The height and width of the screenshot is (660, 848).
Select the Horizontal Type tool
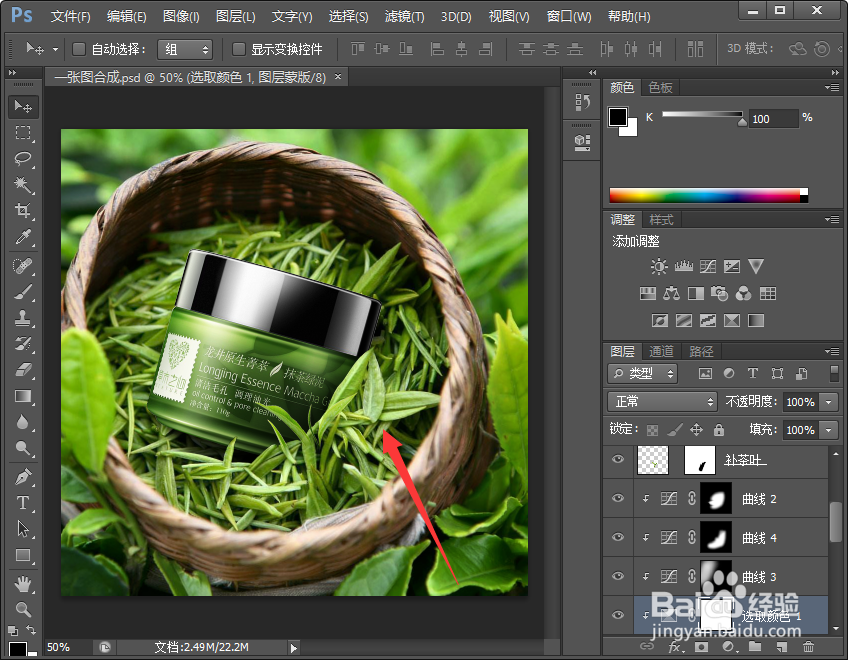point(23,503)
